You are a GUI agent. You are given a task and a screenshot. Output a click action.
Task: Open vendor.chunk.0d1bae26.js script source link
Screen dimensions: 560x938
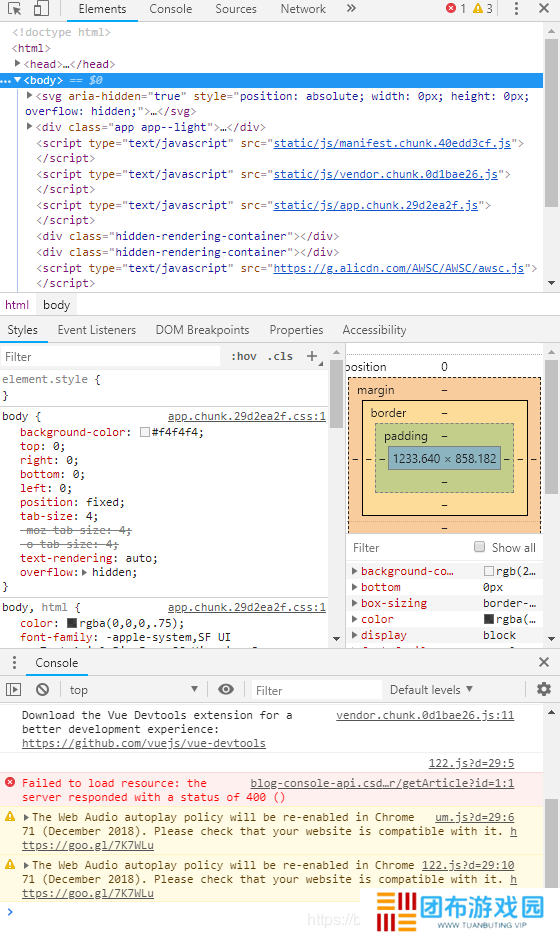(x=385, y=174)
